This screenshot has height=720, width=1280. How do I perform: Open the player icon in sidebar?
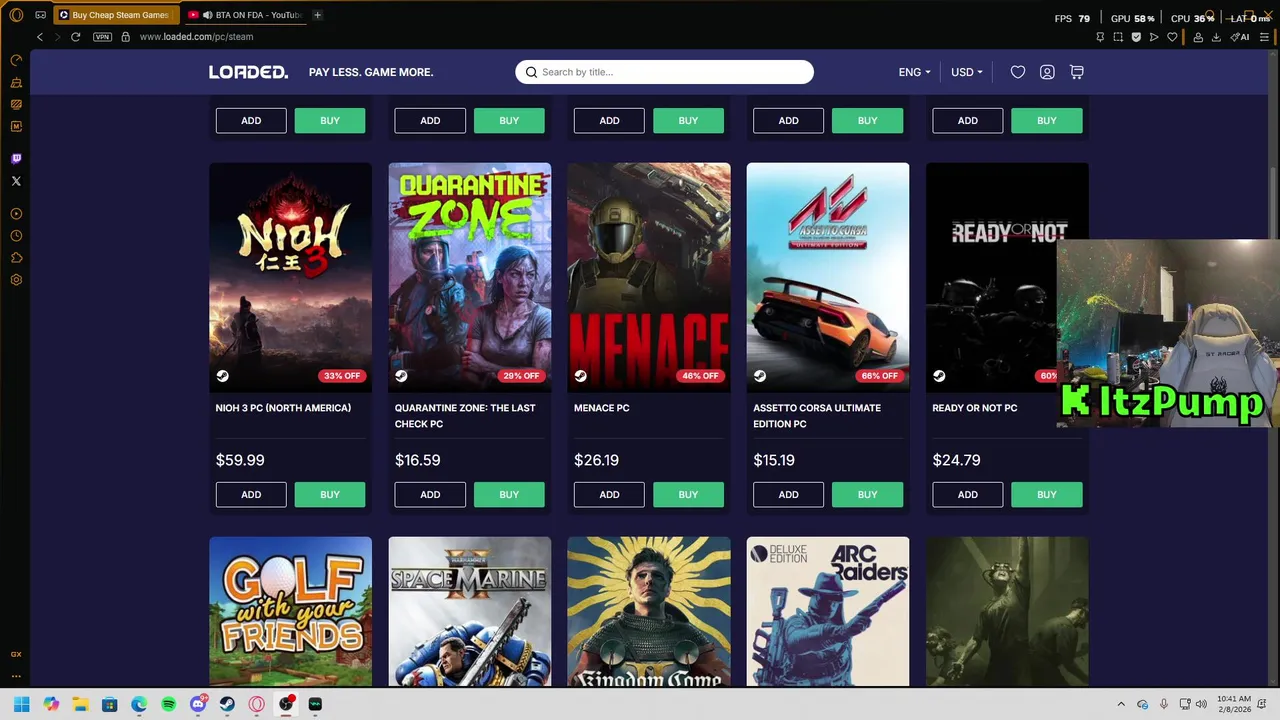pyautogui.click(x=16, y=214)
